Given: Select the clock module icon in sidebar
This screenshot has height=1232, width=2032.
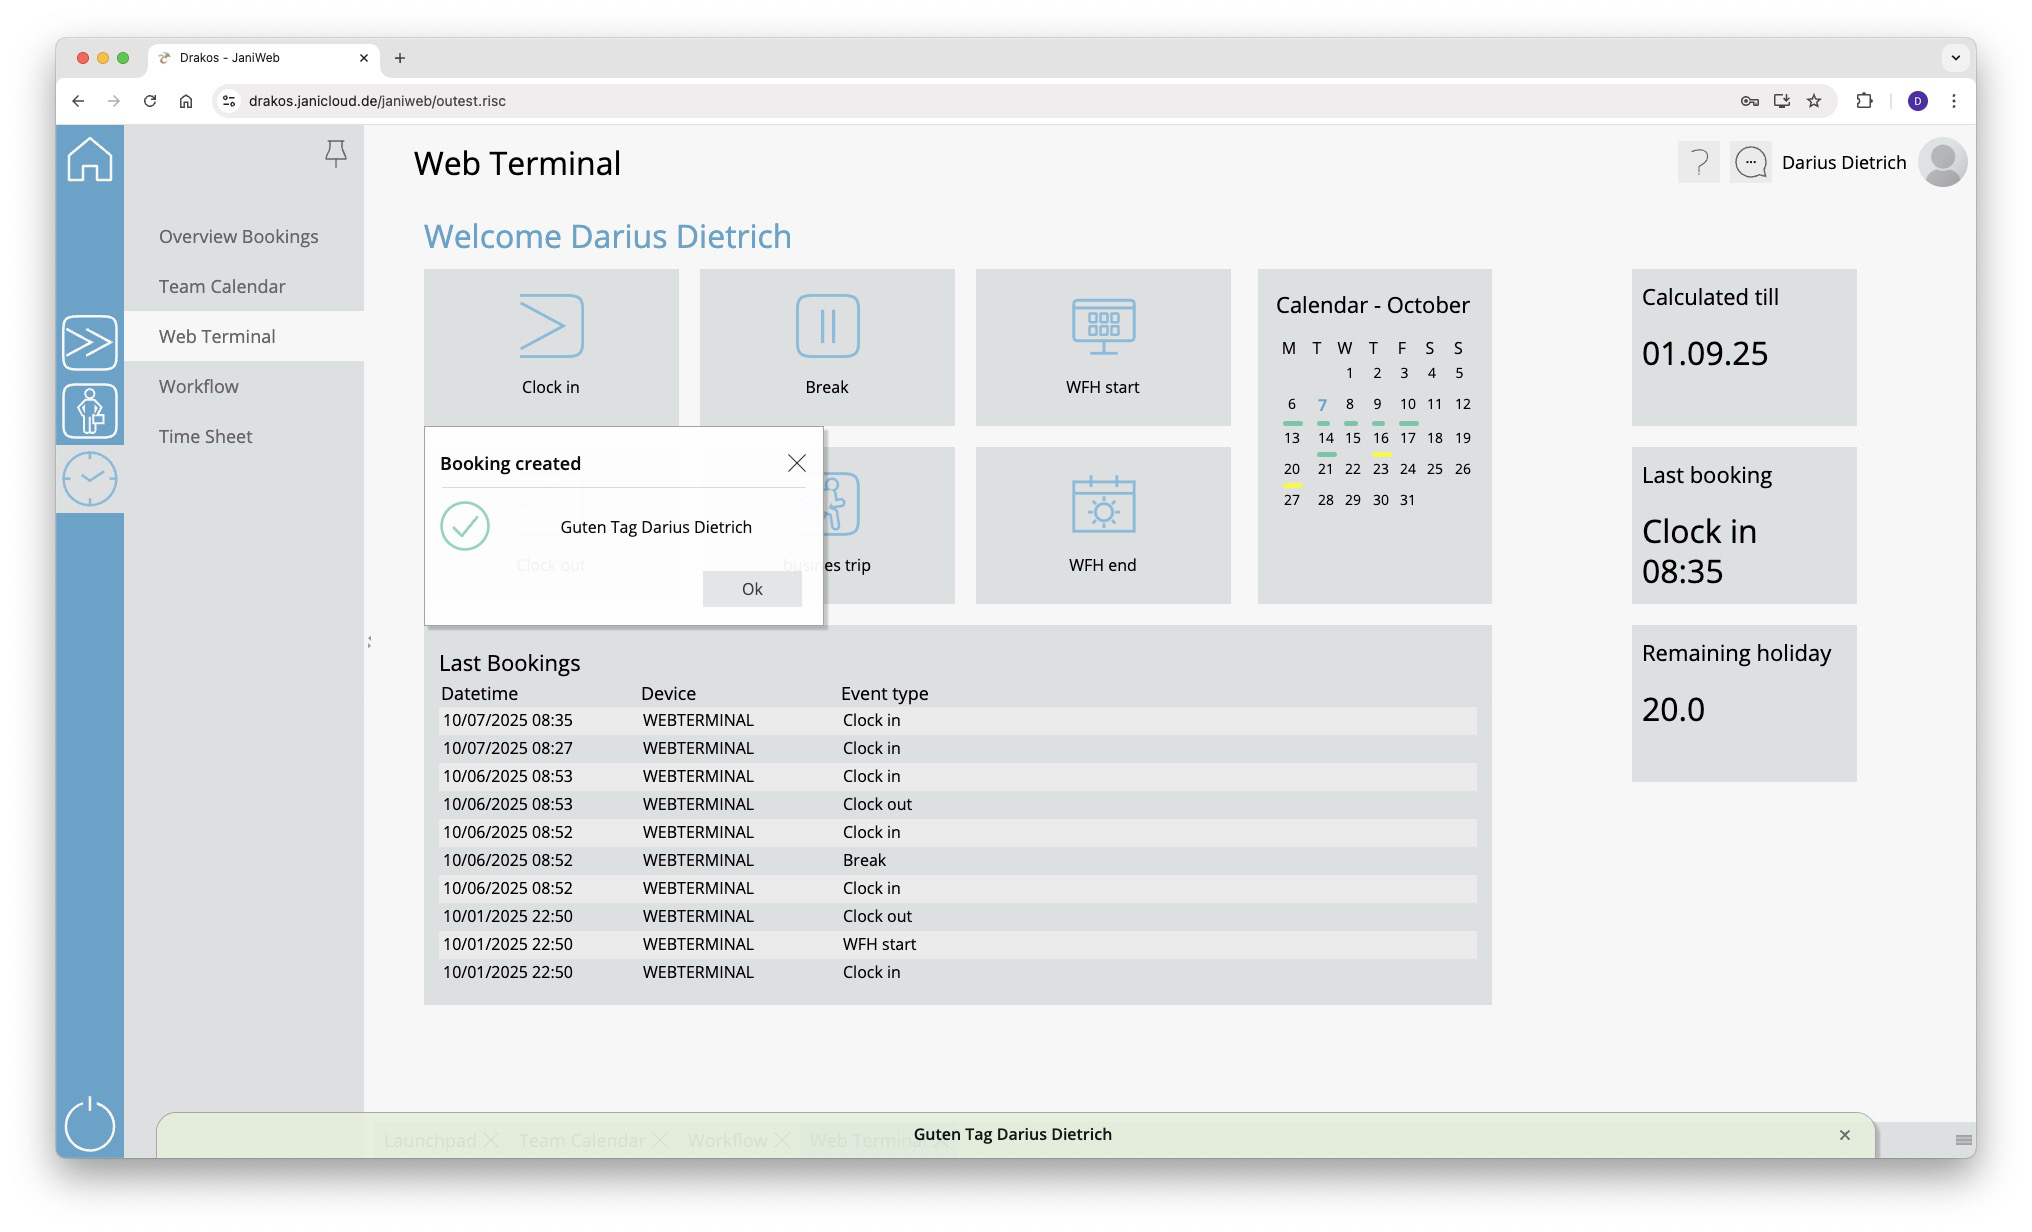Looking at the screenshot, I should (x=90, y=479).
